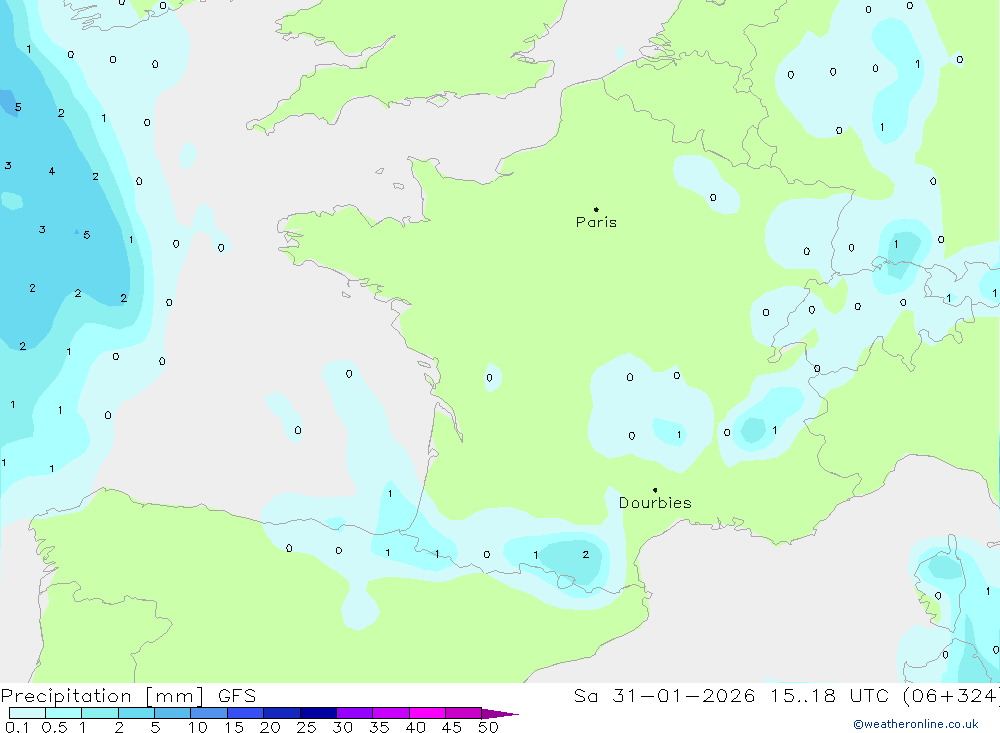
Task: Click the Paris city label
Action: (596, 222)
